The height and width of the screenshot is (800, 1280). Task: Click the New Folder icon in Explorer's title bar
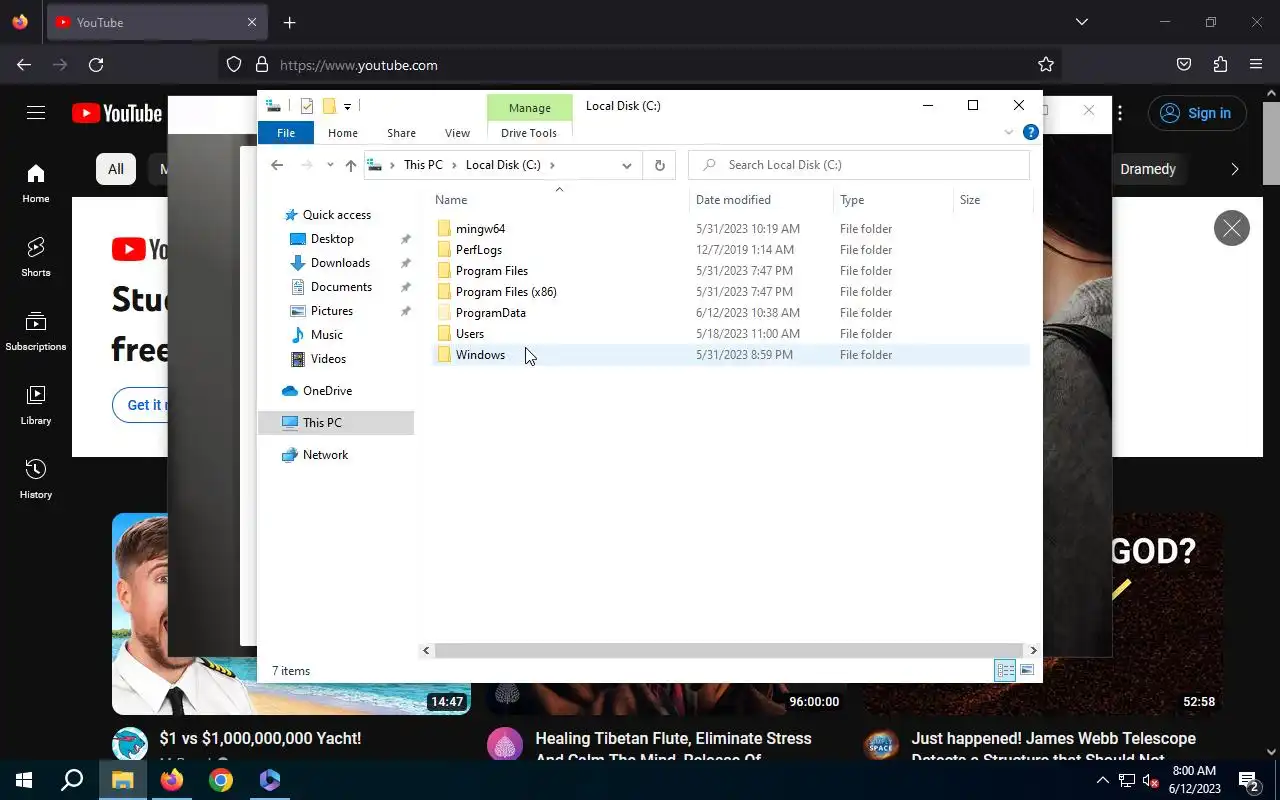click(x=328, y=106)
